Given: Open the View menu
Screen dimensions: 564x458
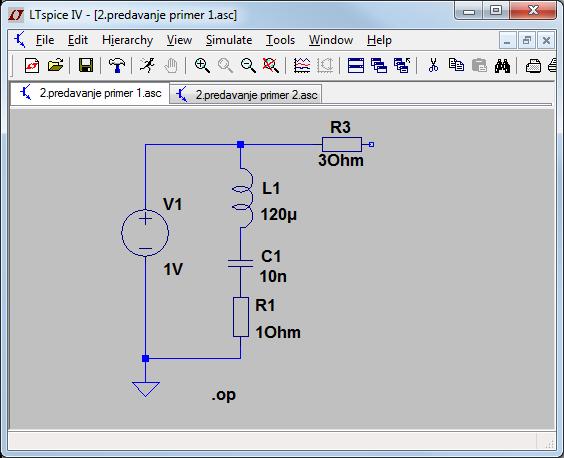Looking at the screenshot, I should 179,40.
